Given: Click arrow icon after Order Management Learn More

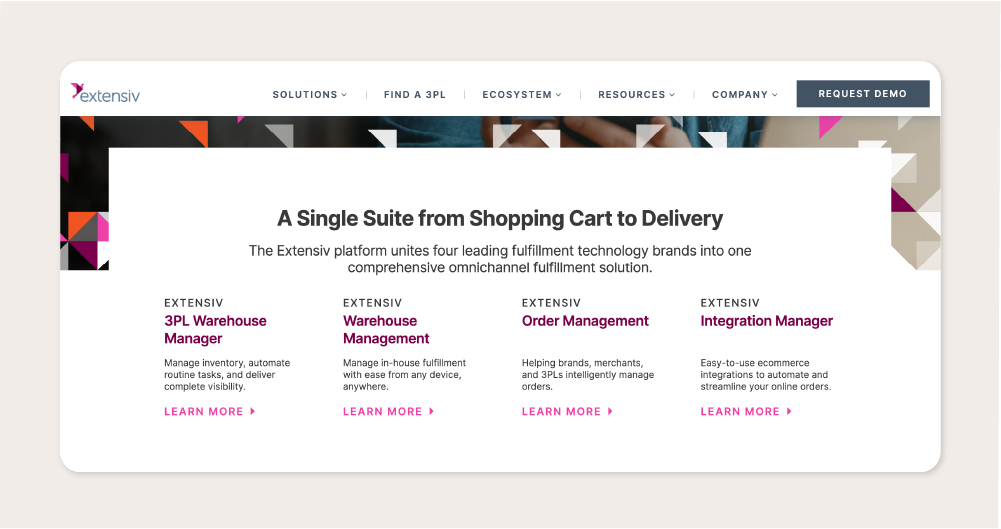Looking at the screenshot, I should (610, 412).
